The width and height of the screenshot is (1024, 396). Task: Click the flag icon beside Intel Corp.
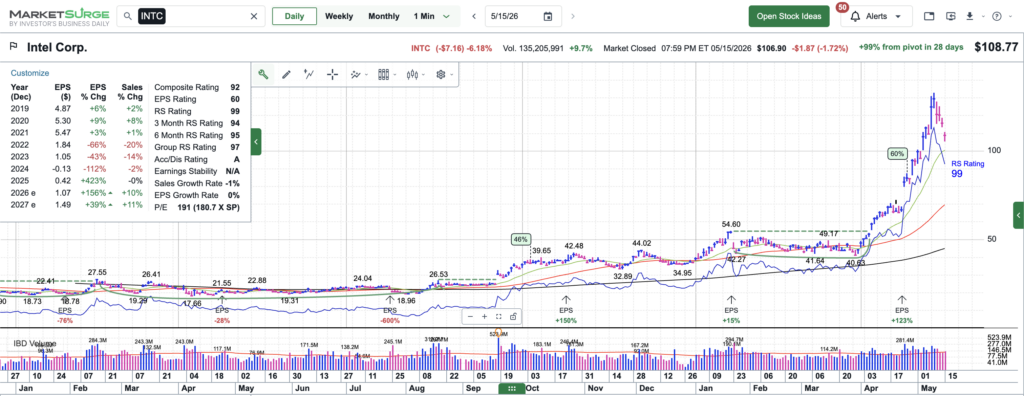(13, 47)
